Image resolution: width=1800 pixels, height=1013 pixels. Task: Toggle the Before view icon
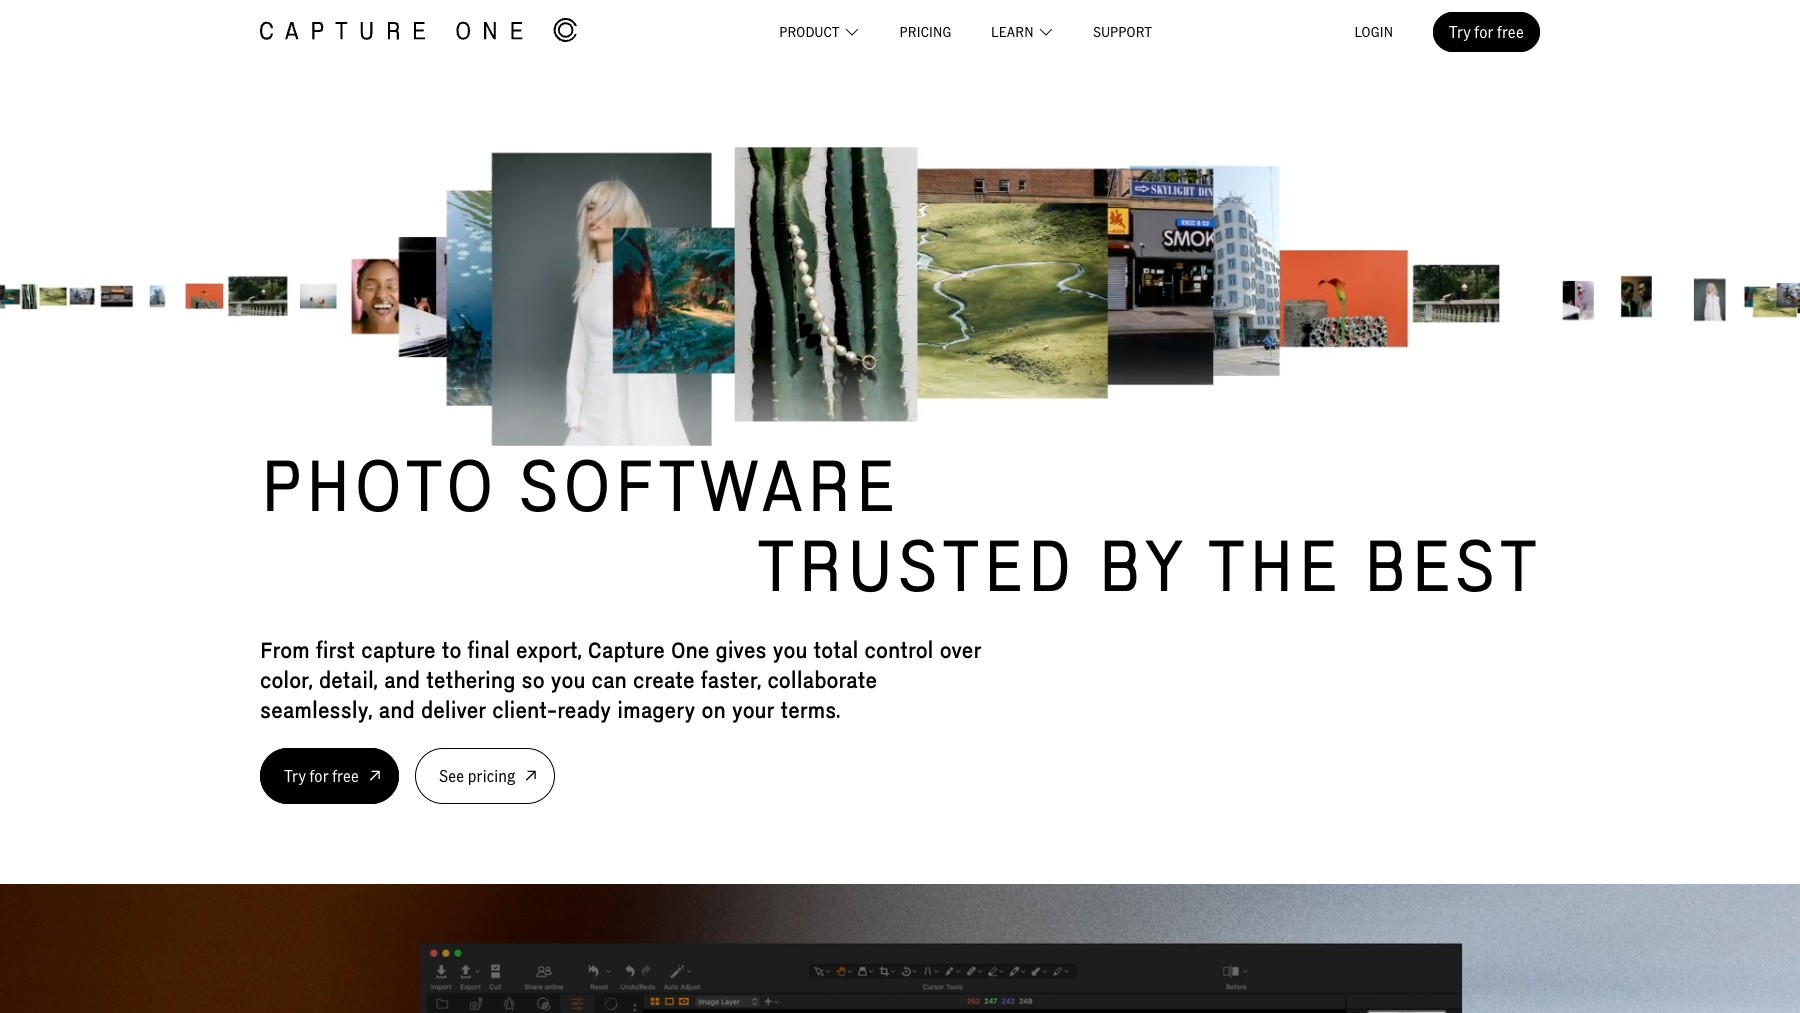coord(1231,971)
